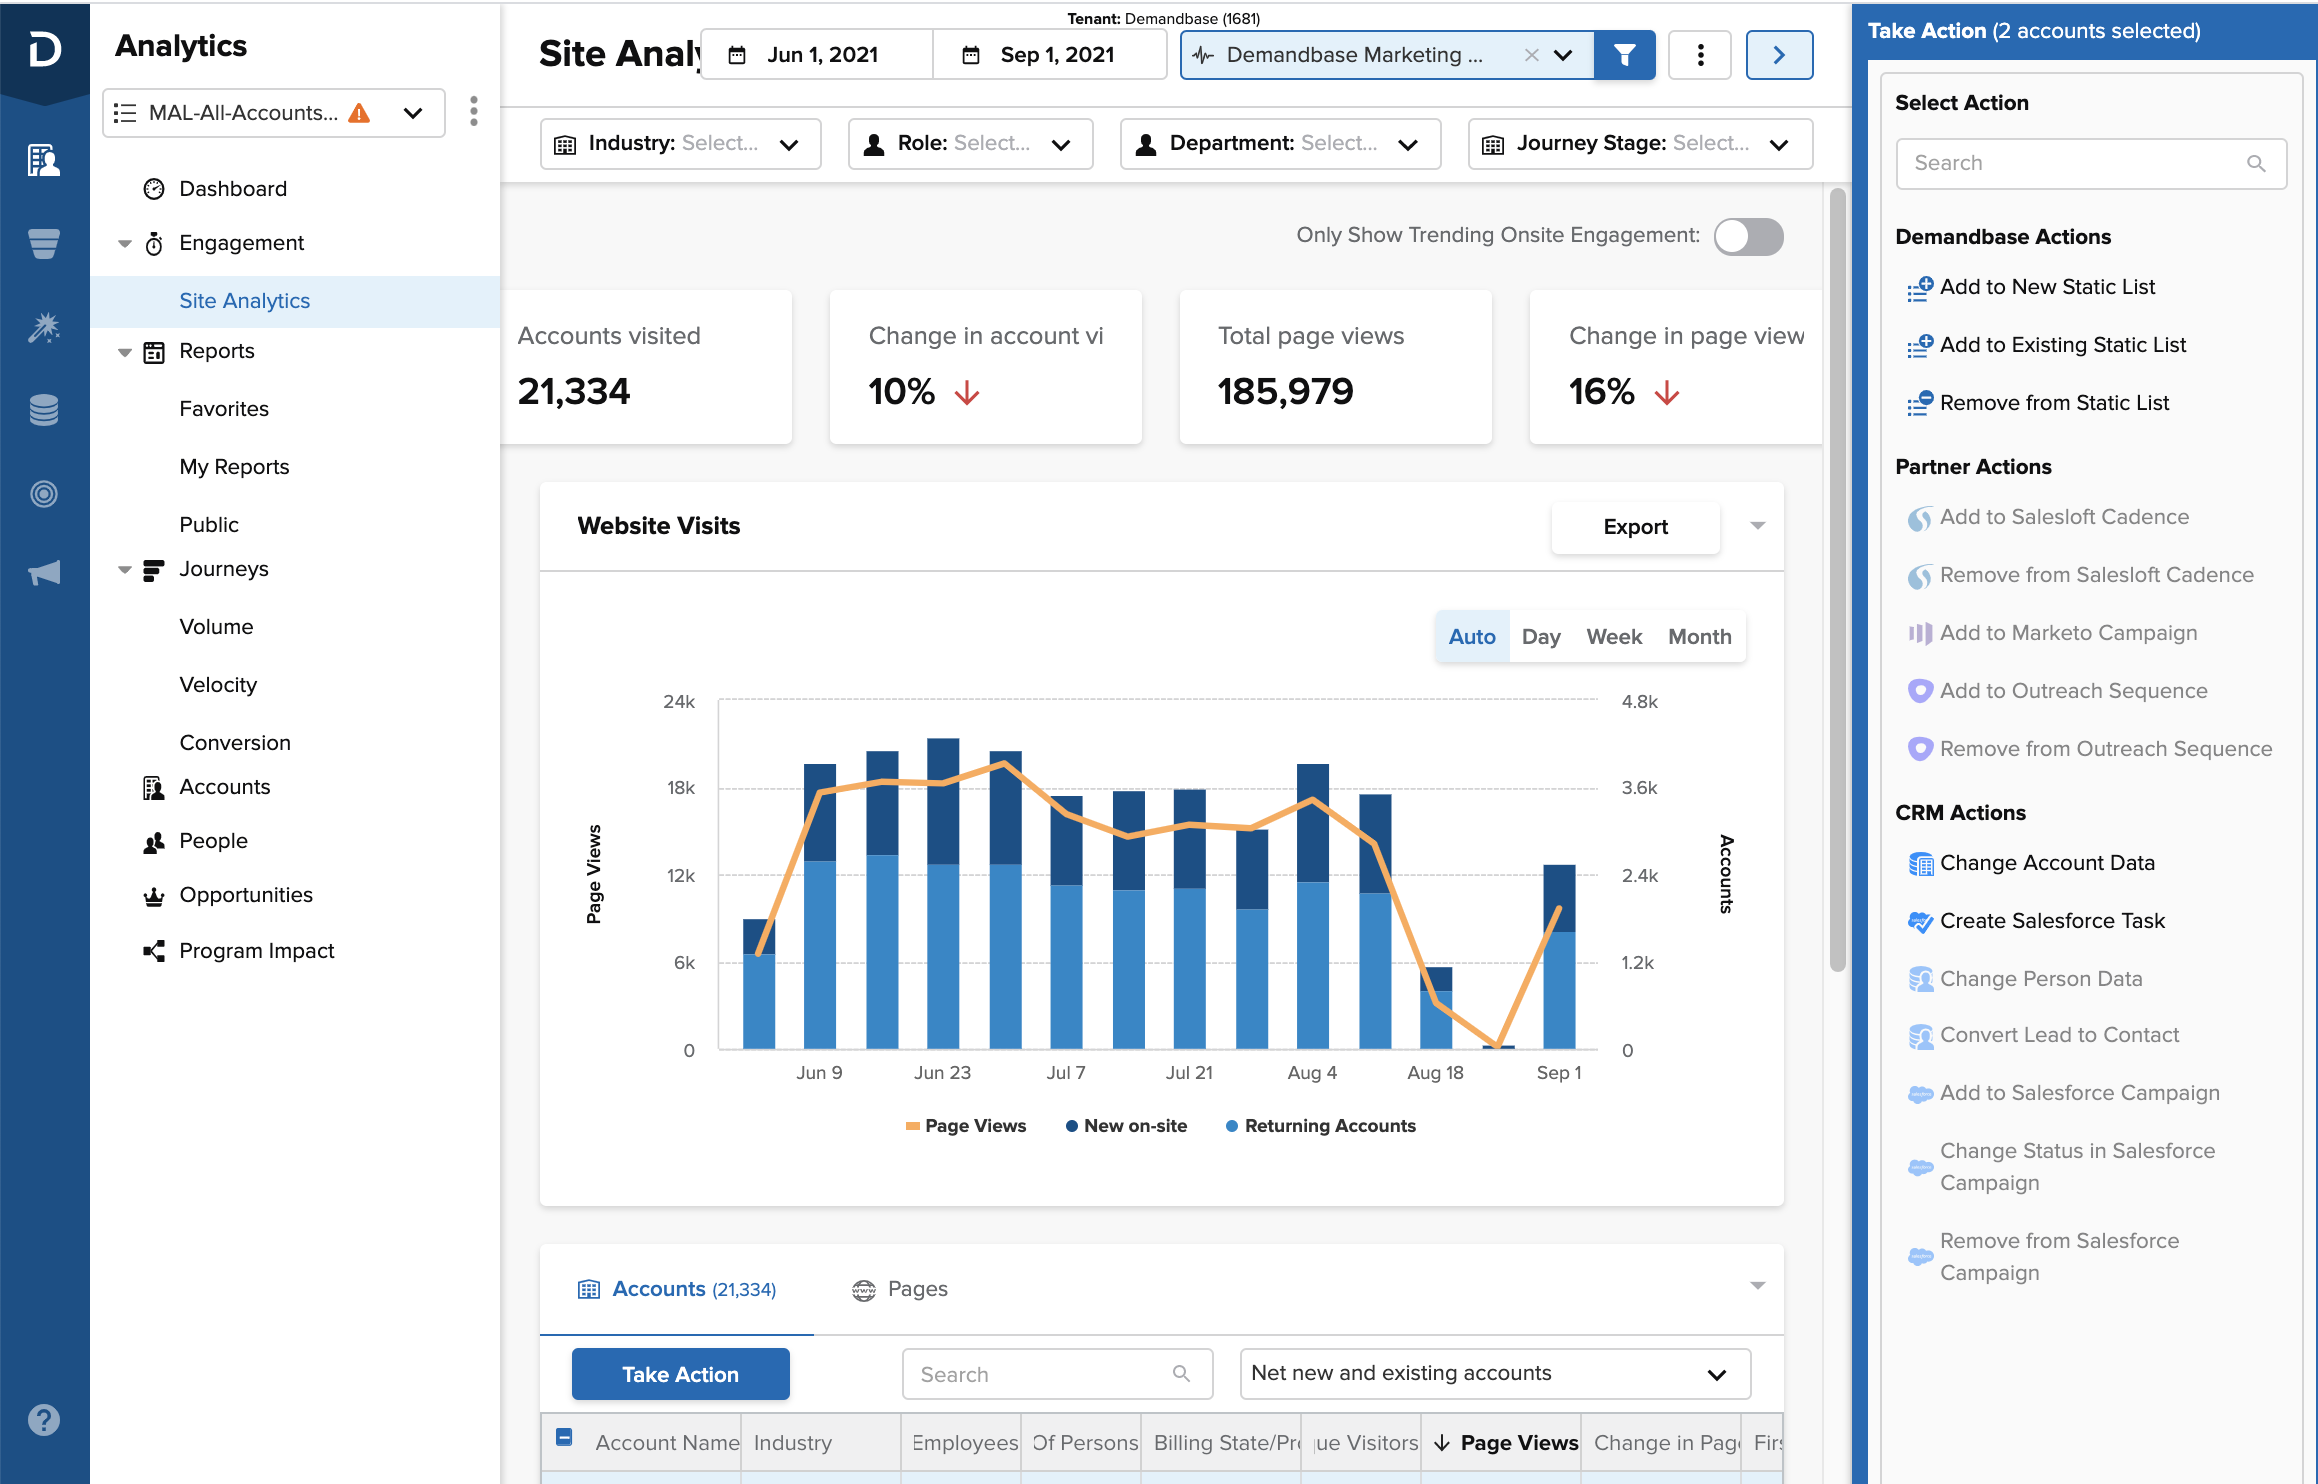This screenshot has width=2318, height=1484.
Task: Open the Journey Stage filter dropdown
Action: (1640, 144)
